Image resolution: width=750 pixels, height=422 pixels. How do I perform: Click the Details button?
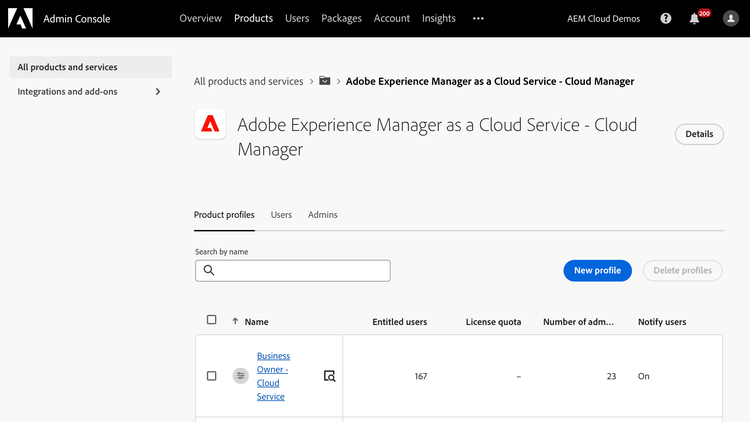click(699, 134)
